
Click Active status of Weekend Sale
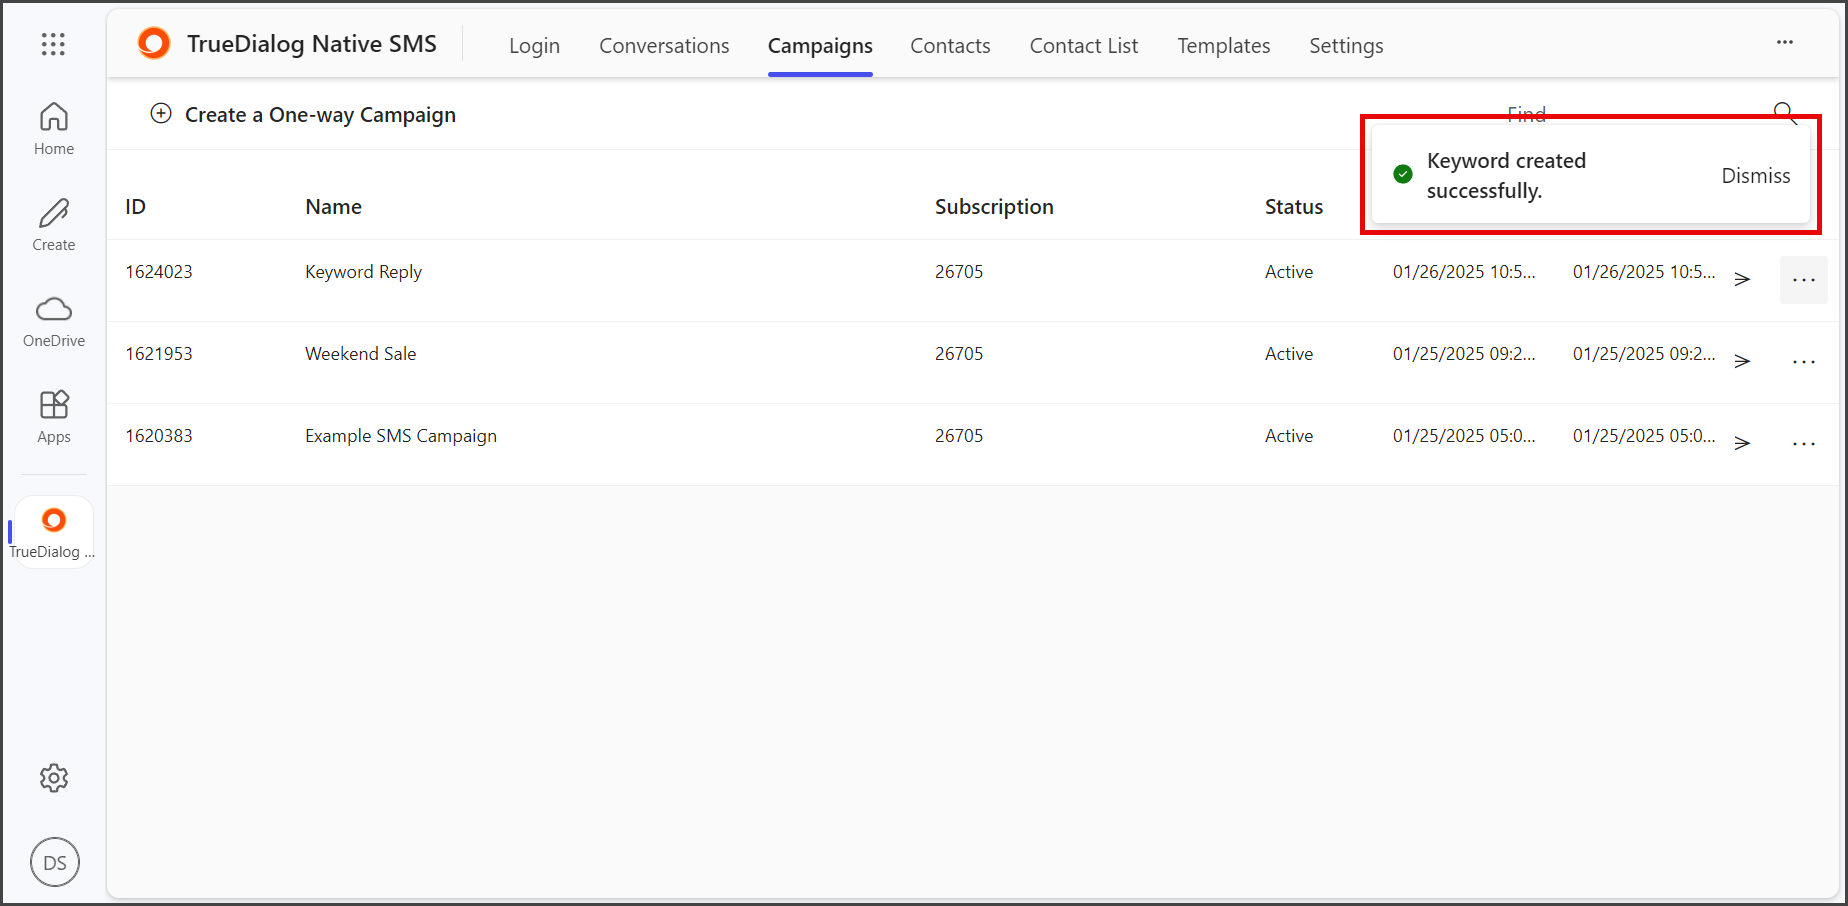[x=1289, y=354]
